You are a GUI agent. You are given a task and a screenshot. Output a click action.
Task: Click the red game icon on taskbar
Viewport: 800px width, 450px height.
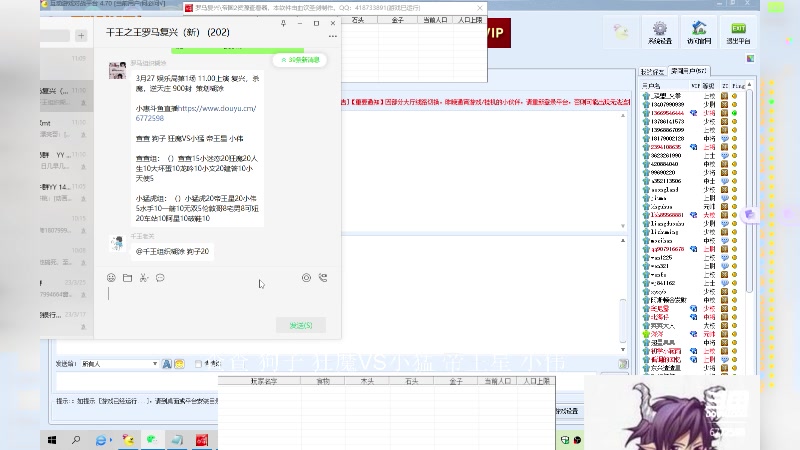[x=202, y=440]
